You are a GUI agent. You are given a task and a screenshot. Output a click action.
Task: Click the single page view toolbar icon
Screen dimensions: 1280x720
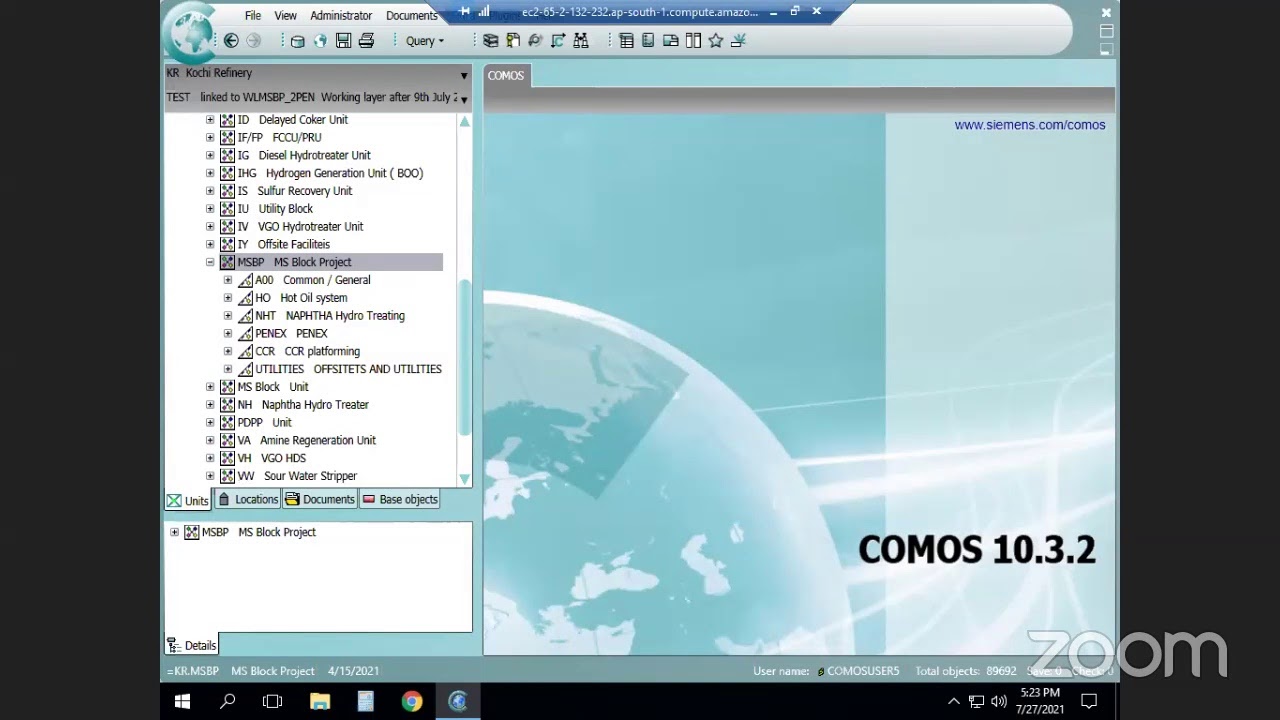(648, 41)
